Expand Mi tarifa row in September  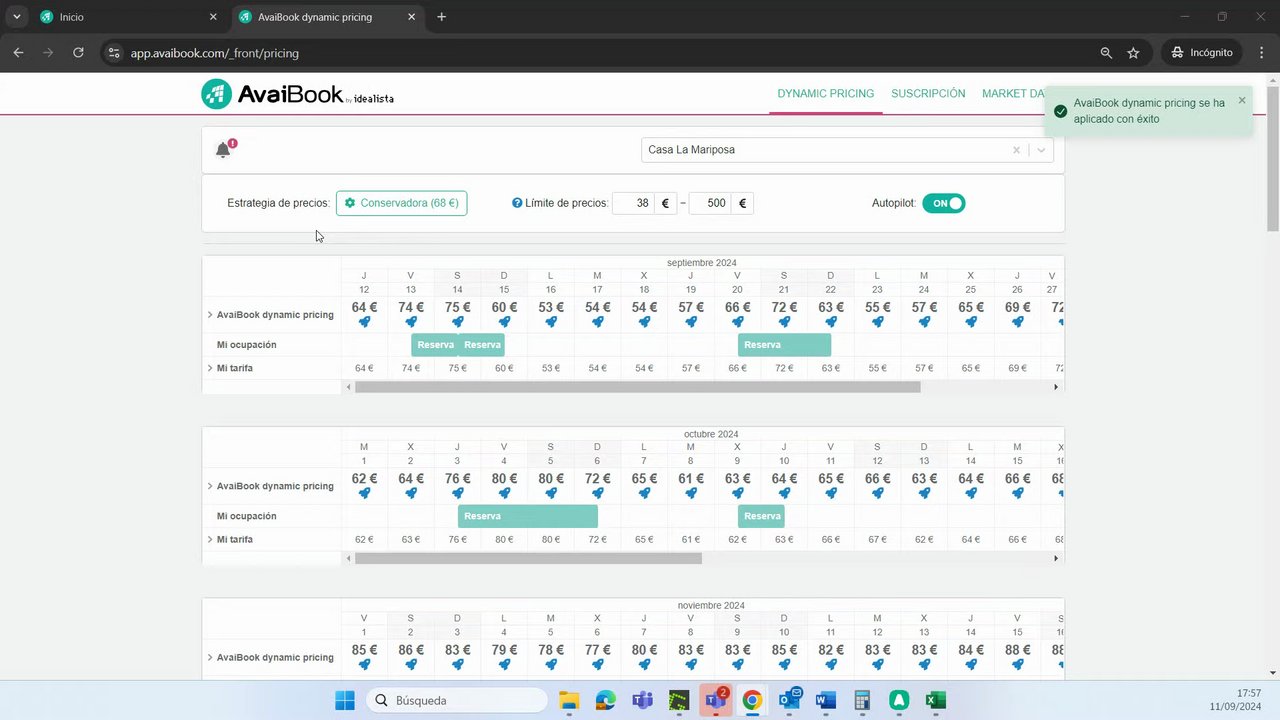point(210,368)
